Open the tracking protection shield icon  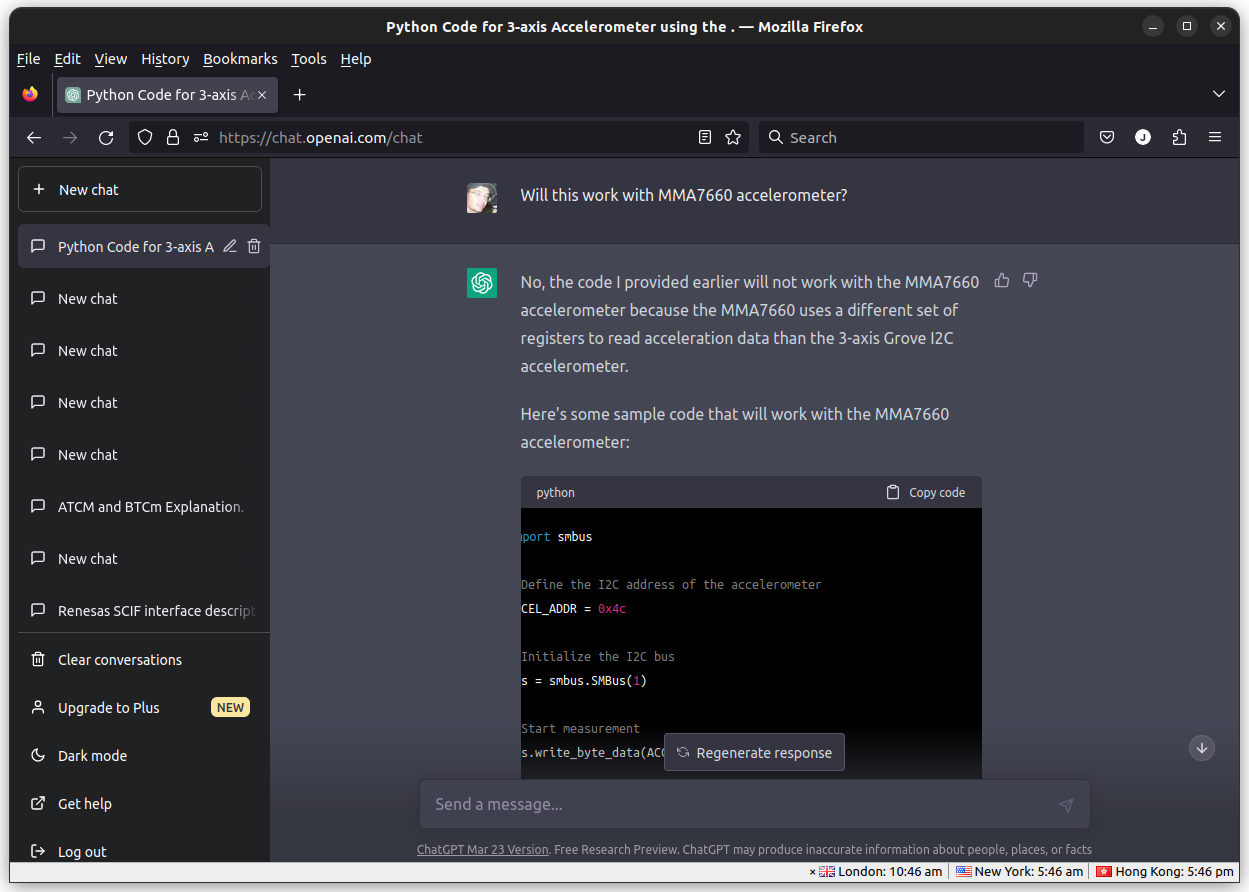click(x=145, y=138)
